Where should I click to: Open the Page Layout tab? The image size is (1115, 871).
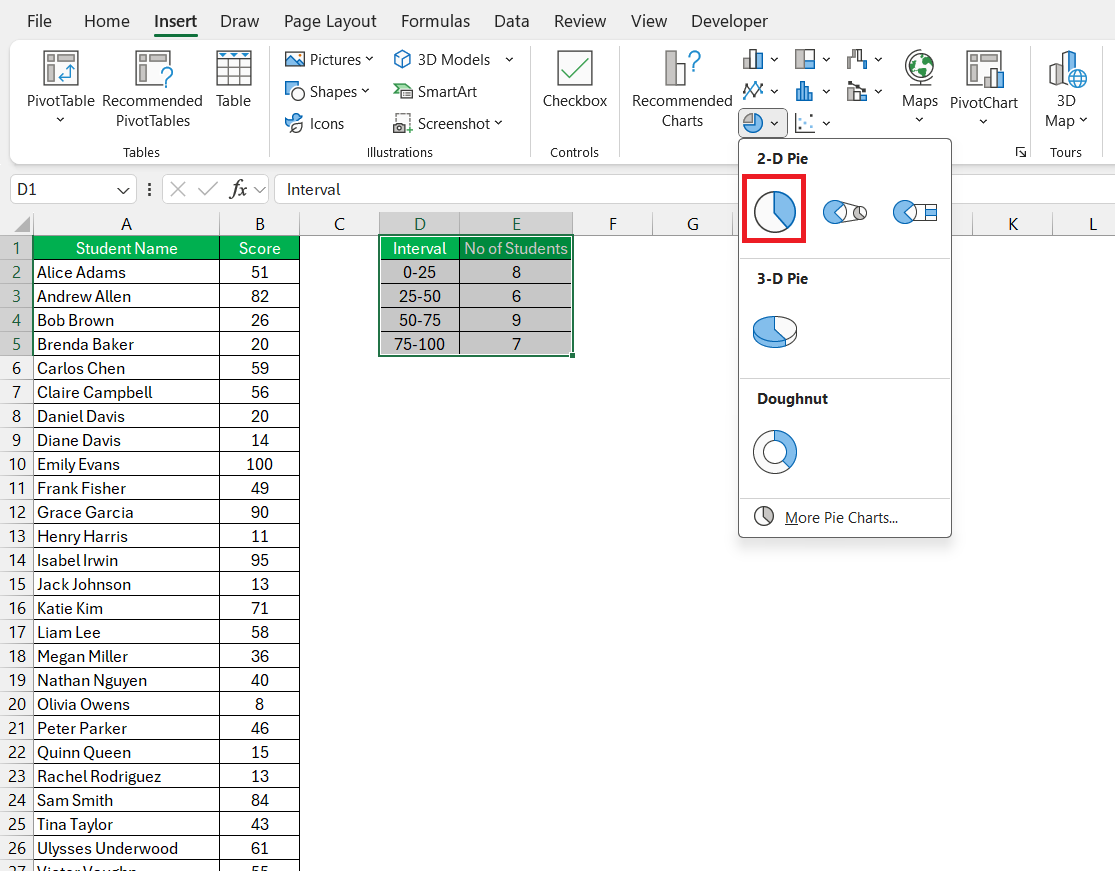tap(330, 21)
